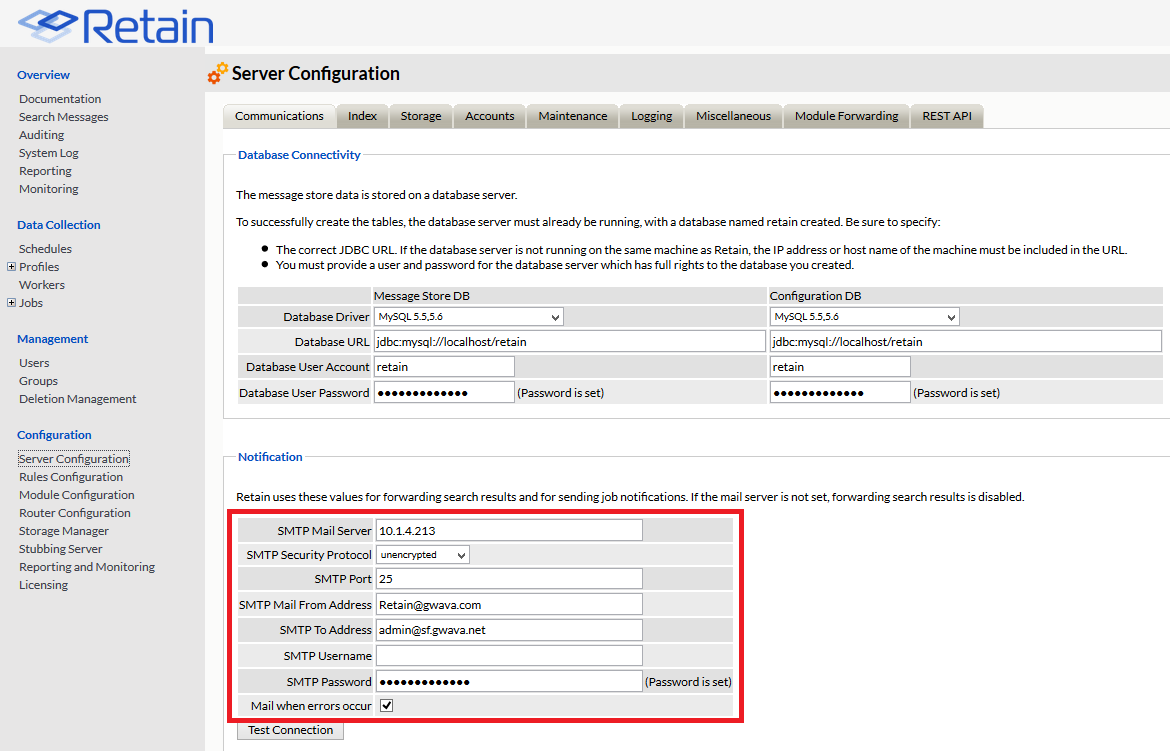Open the Jobs link

tap(31, 302)
